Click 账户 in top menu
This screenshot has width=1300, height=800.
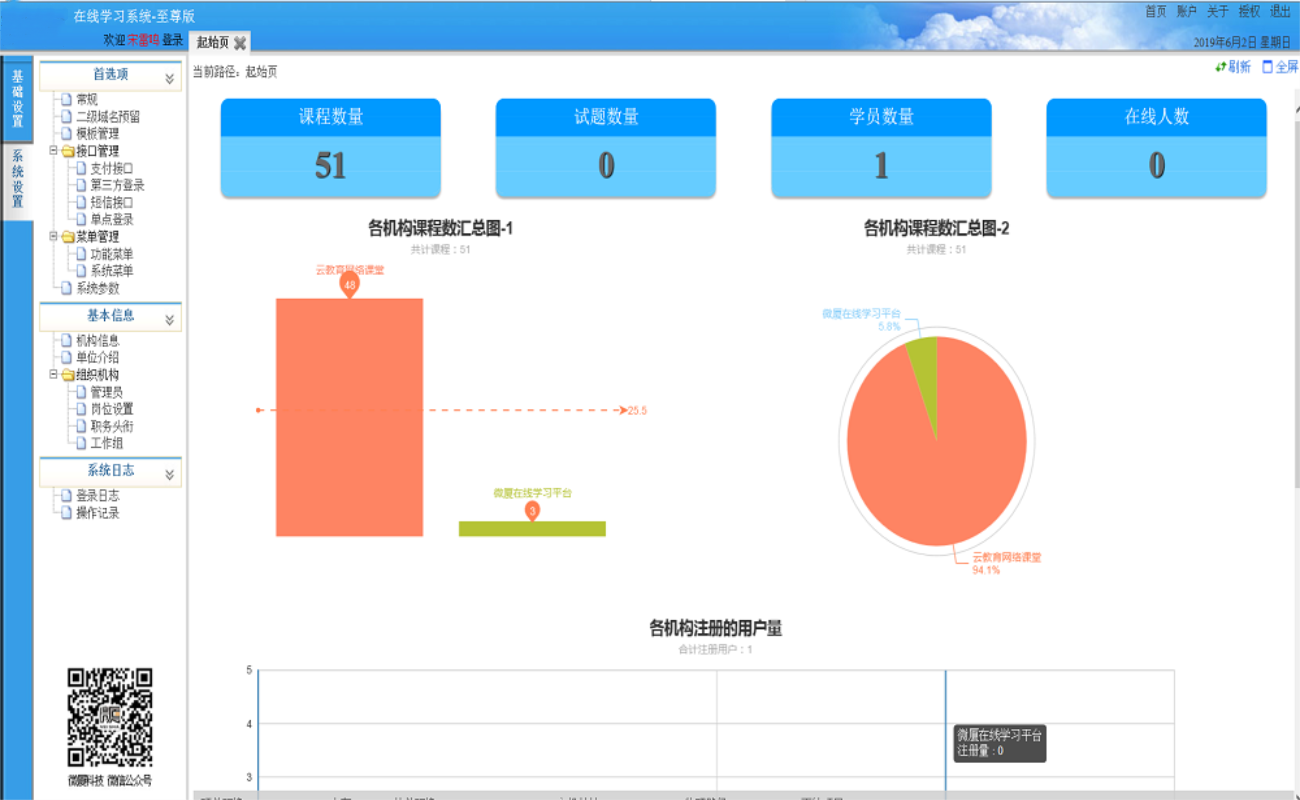(1187, 12)
